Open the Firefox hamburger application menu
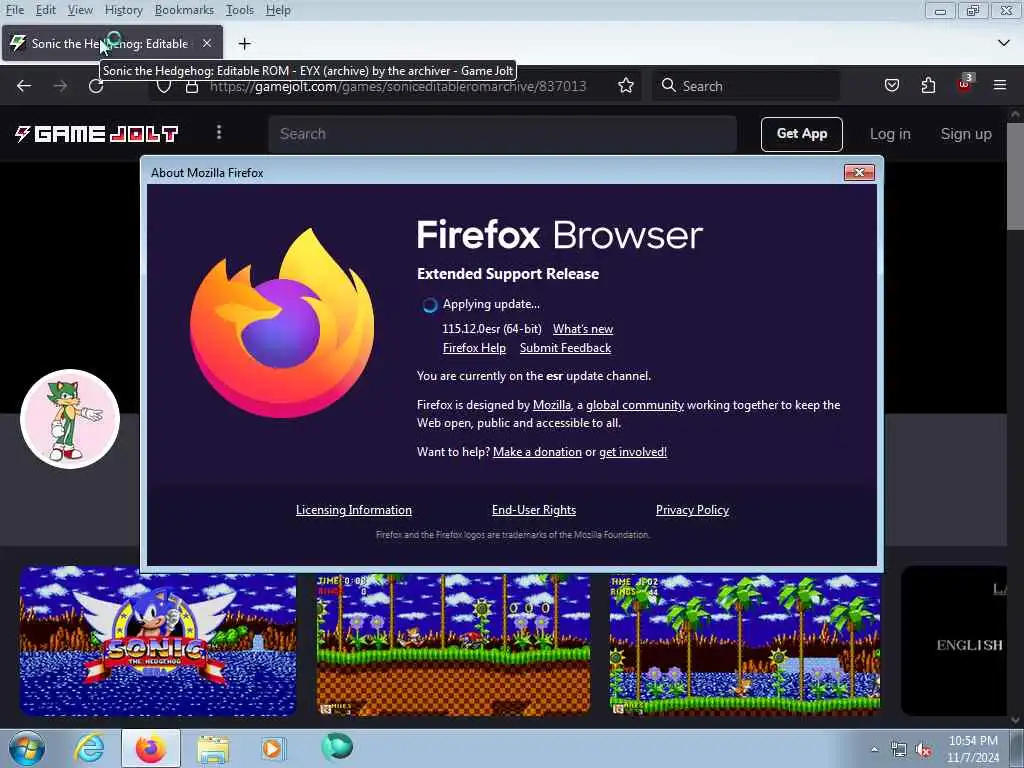 (1000, 86)
